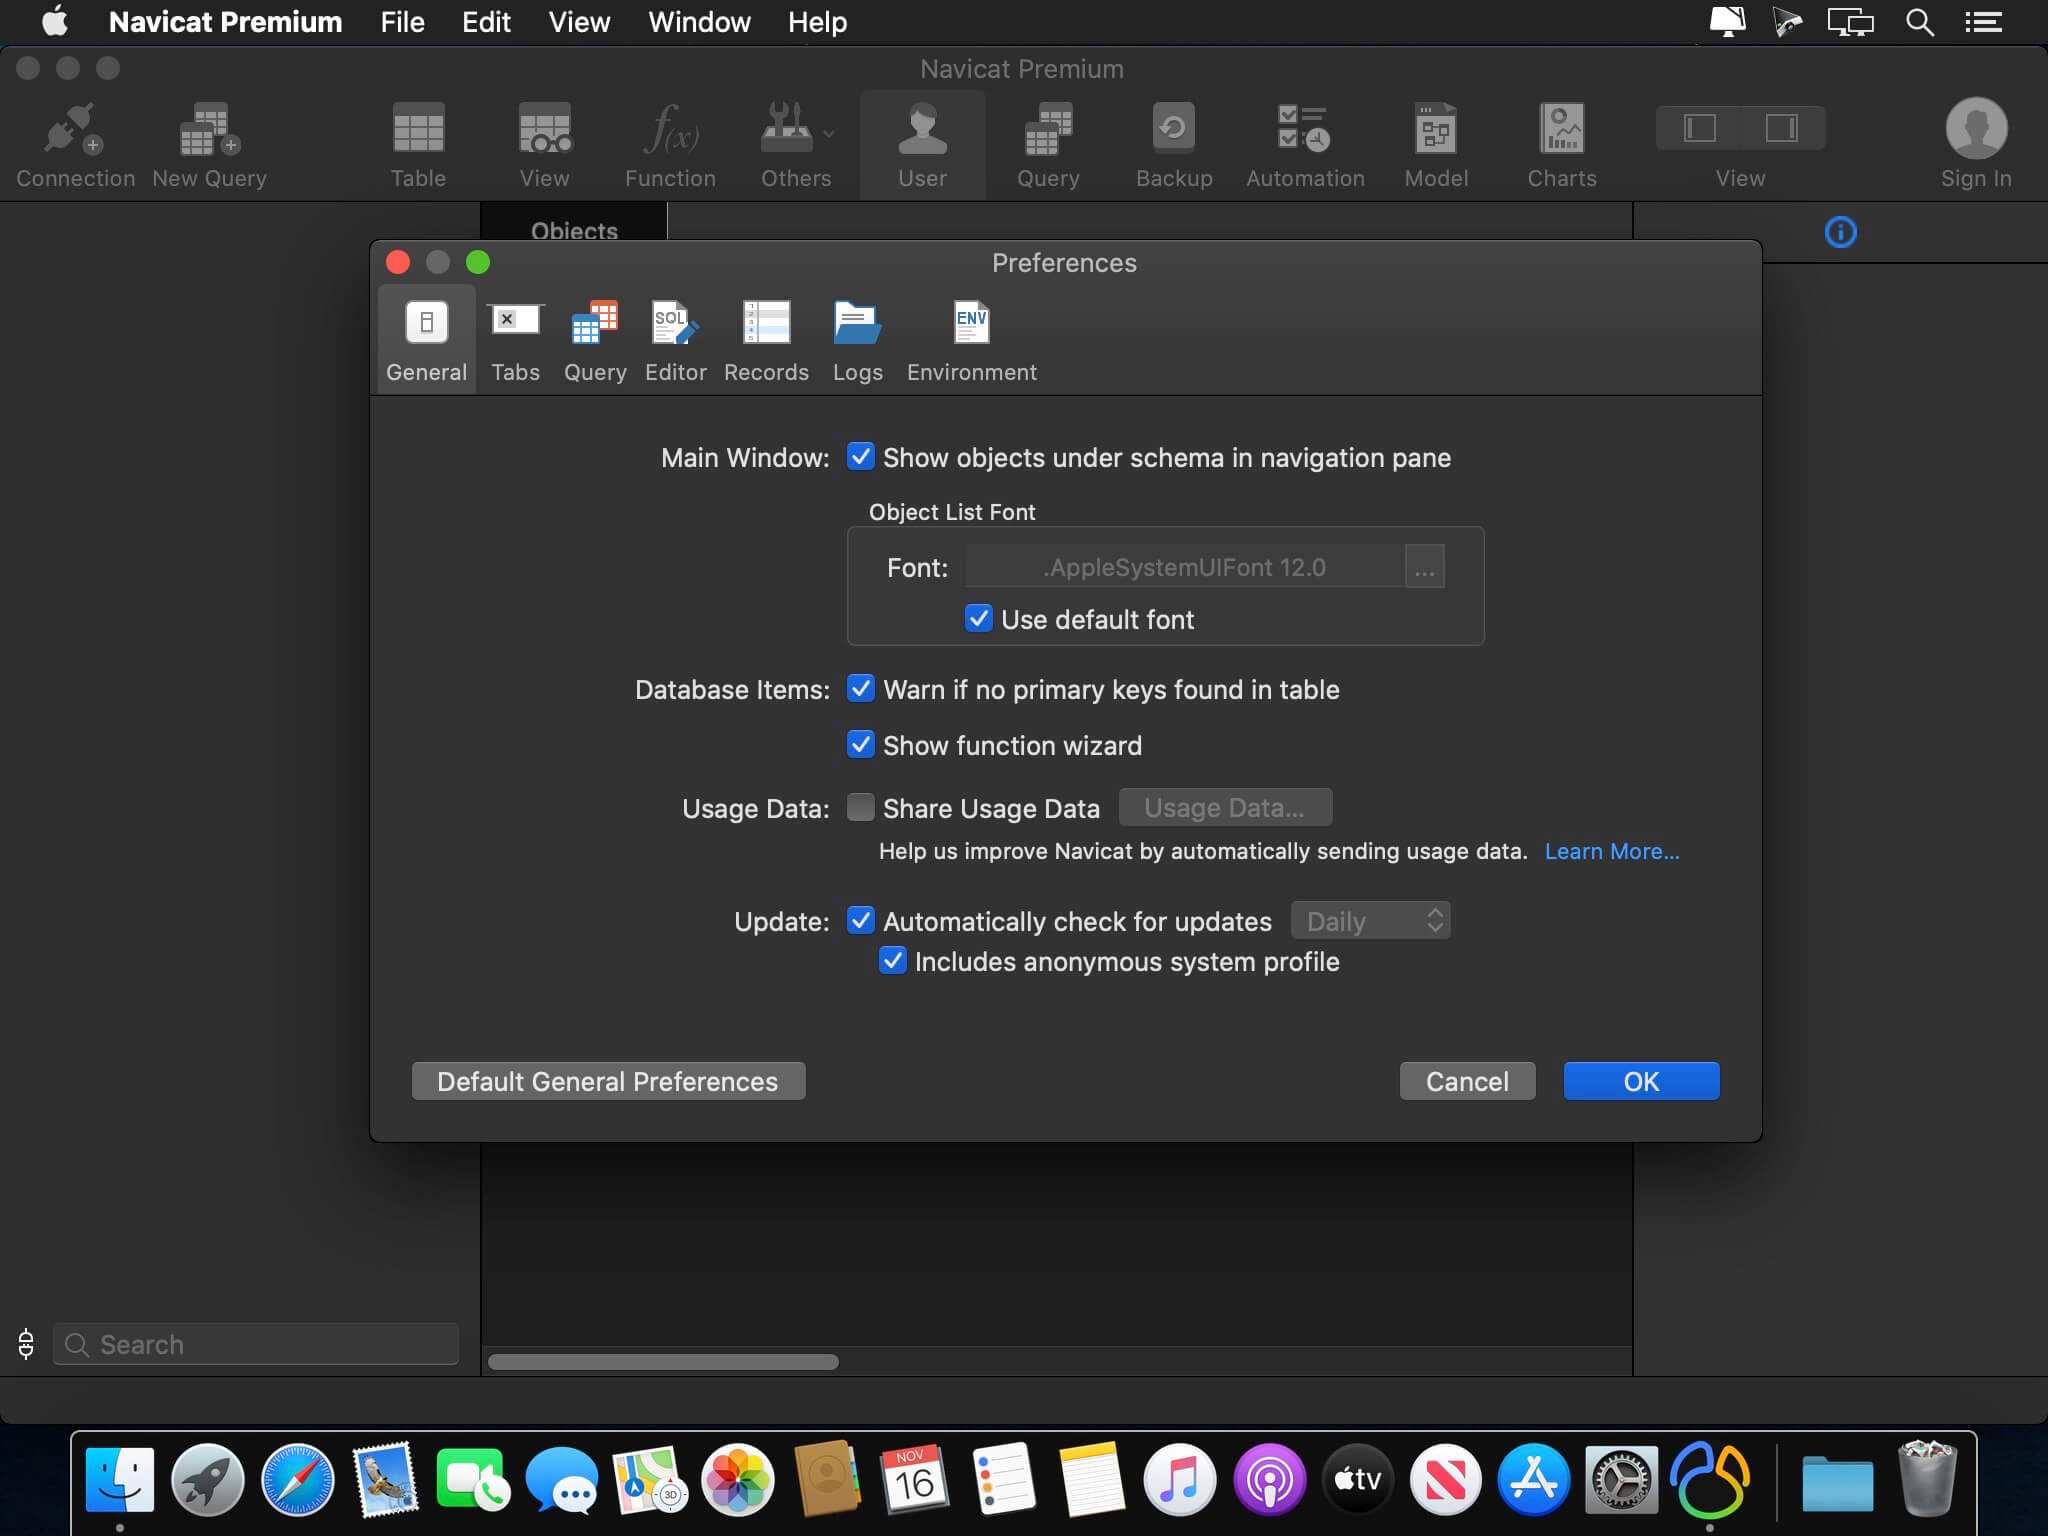Disable Show function wizard checkbox
This screenshot has width=2048, height=1536.
860,745
